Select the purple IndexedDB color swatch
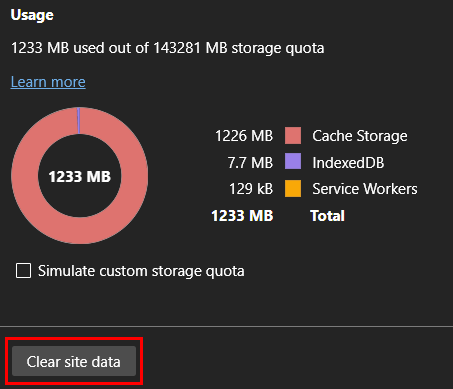Viewport: 453px width, 389px height. point(293,162)
